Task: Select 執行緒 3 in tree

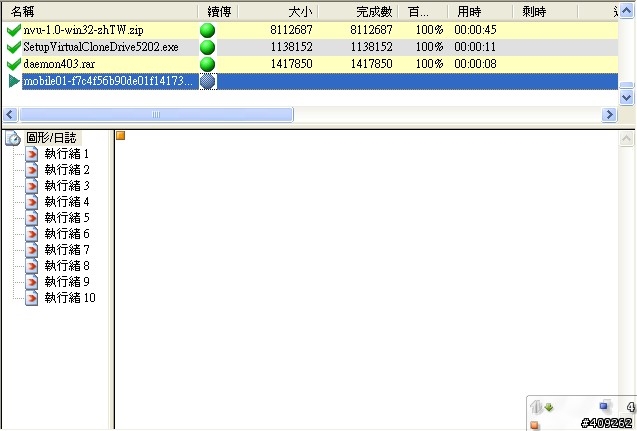Action: (x=67, y=186)
